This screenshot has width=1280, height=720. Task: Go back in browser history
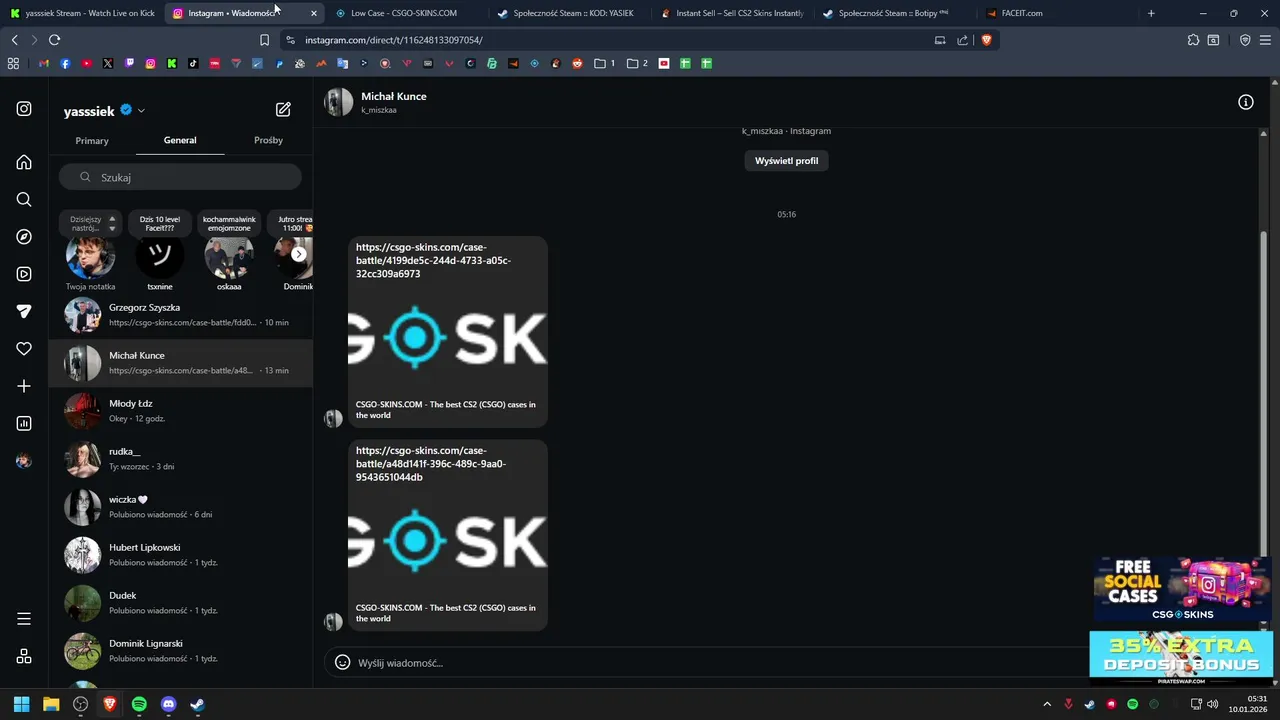[14, 40]
